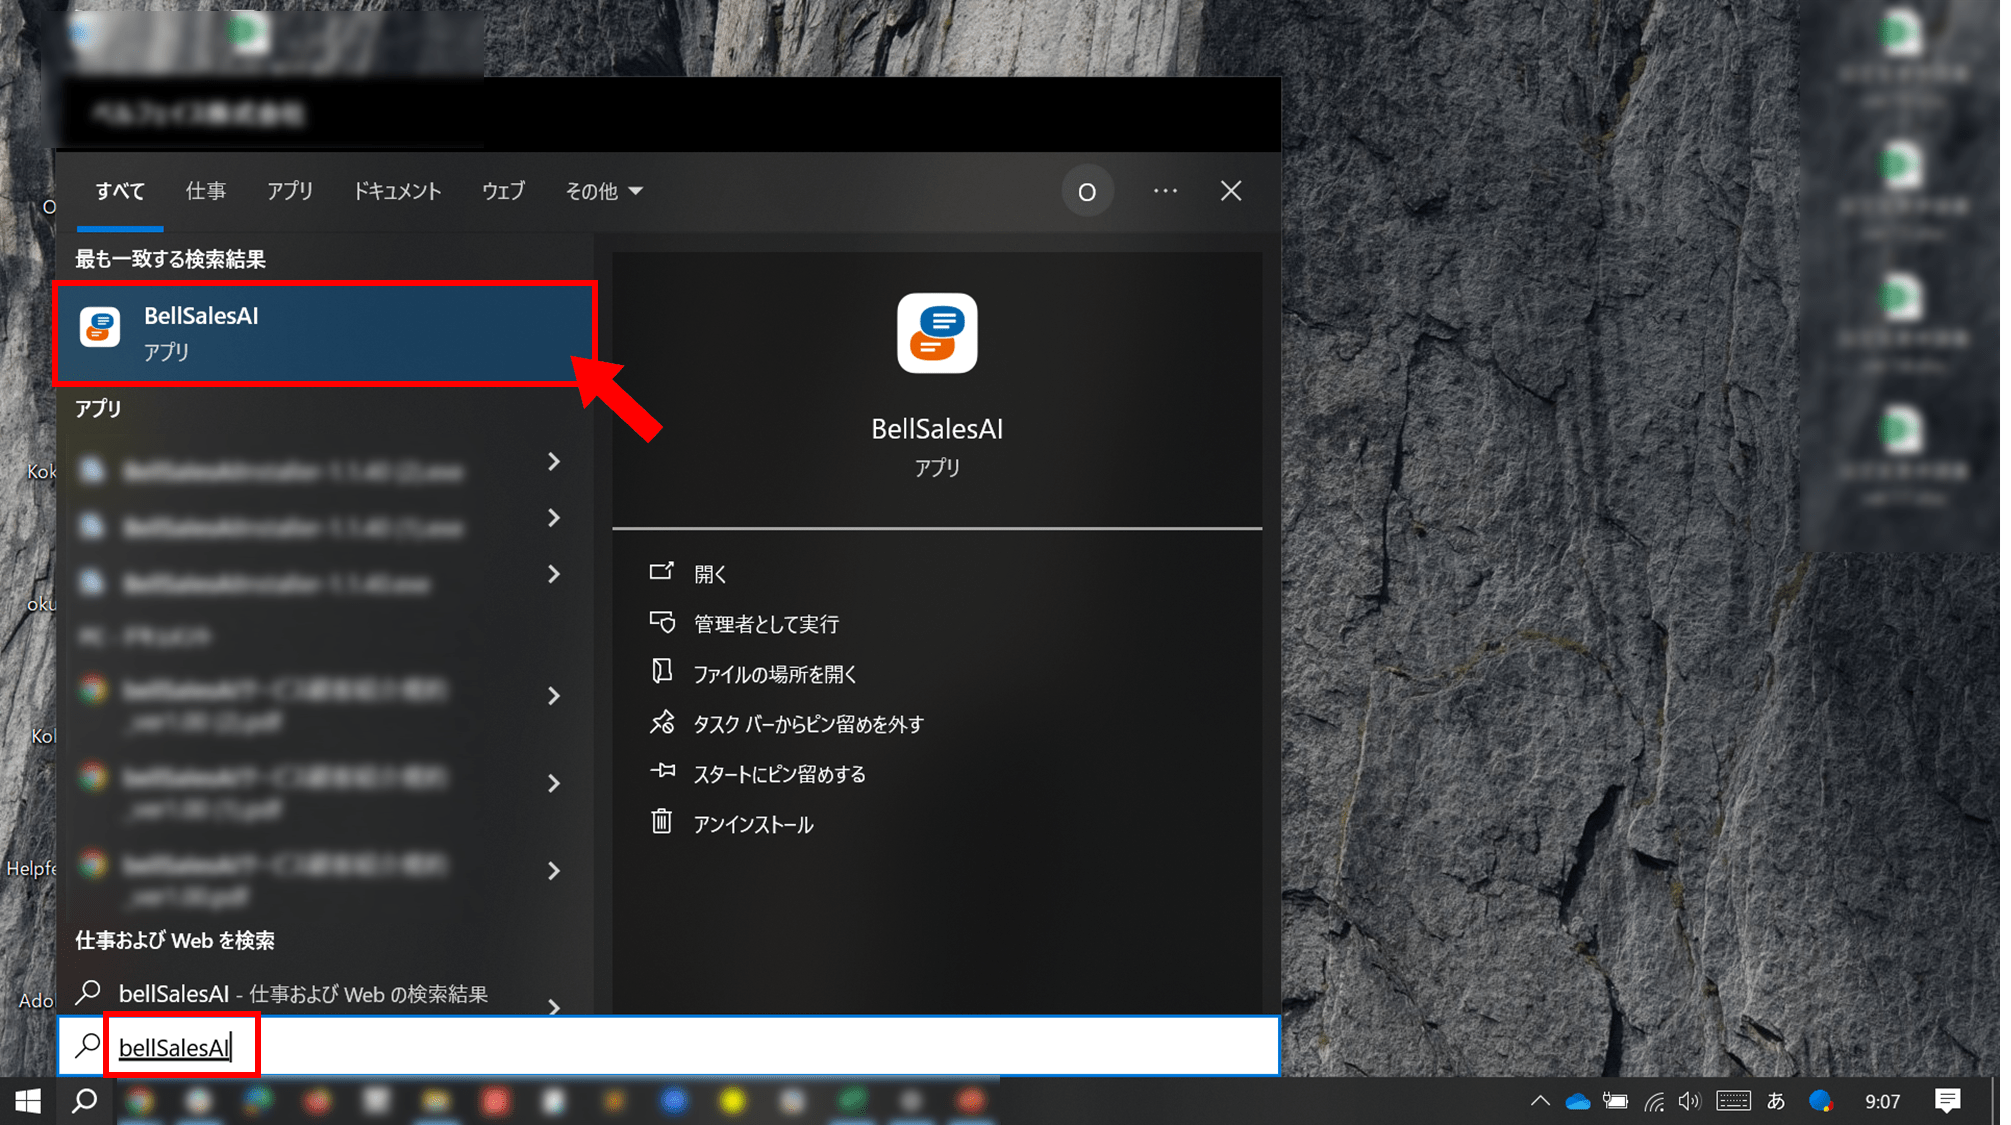Click the OneDrive cloud tray icon
This screenshot has width=2011, height=1125.
click(1578, 1101)
